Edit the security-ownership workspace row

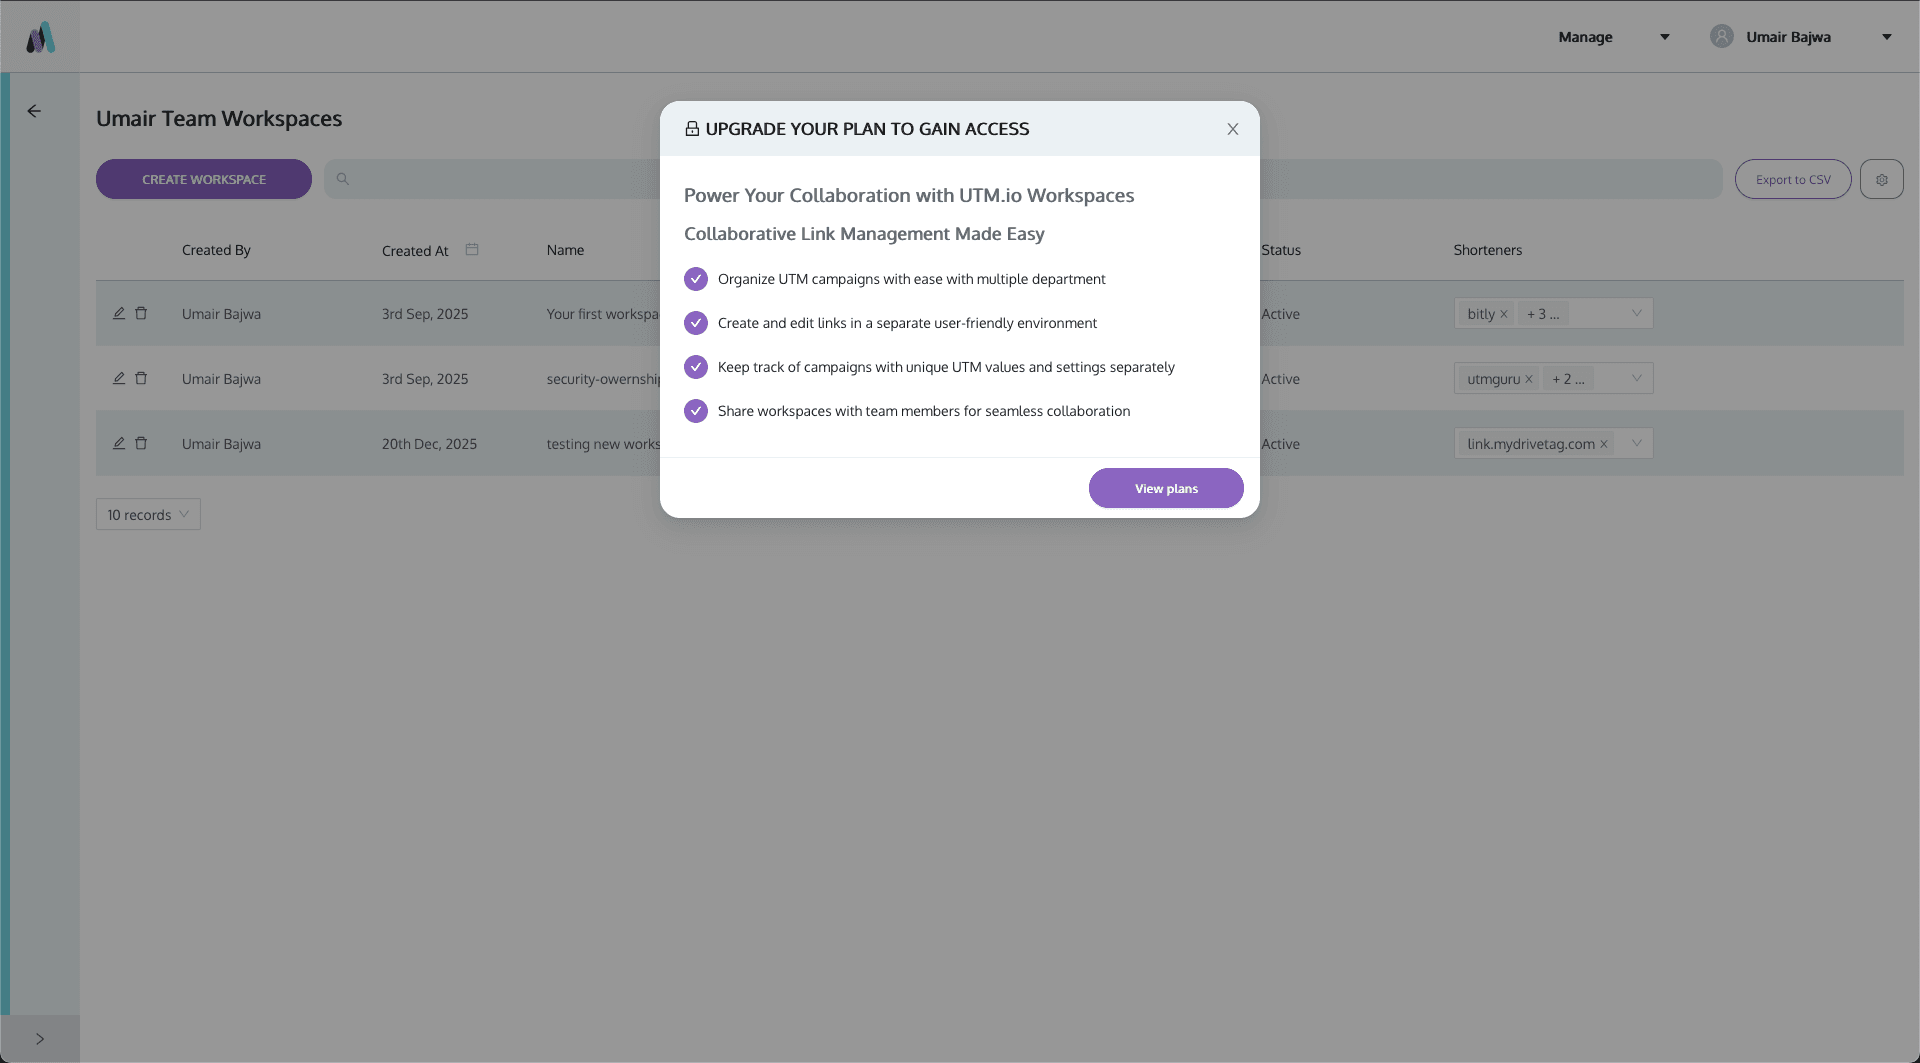(119, 378)
